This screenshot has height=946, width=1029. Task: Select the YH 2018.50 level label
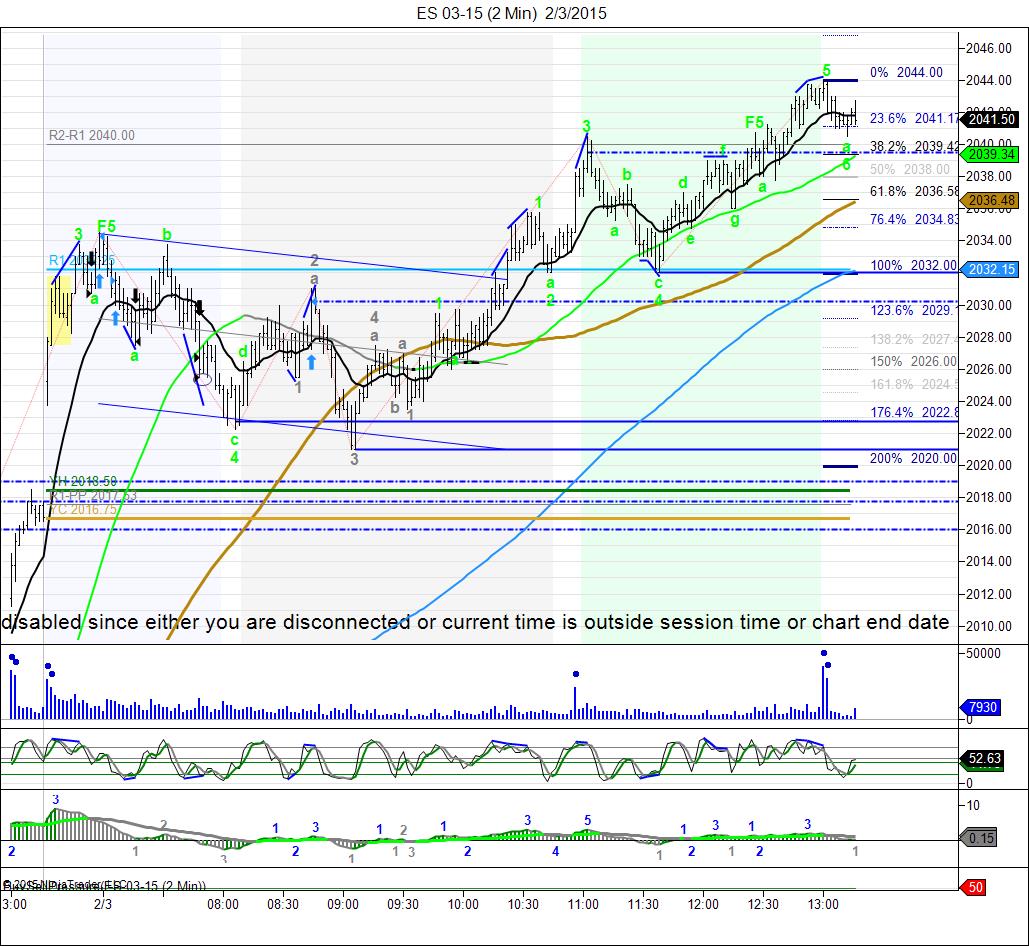click(x=83, y=482)
